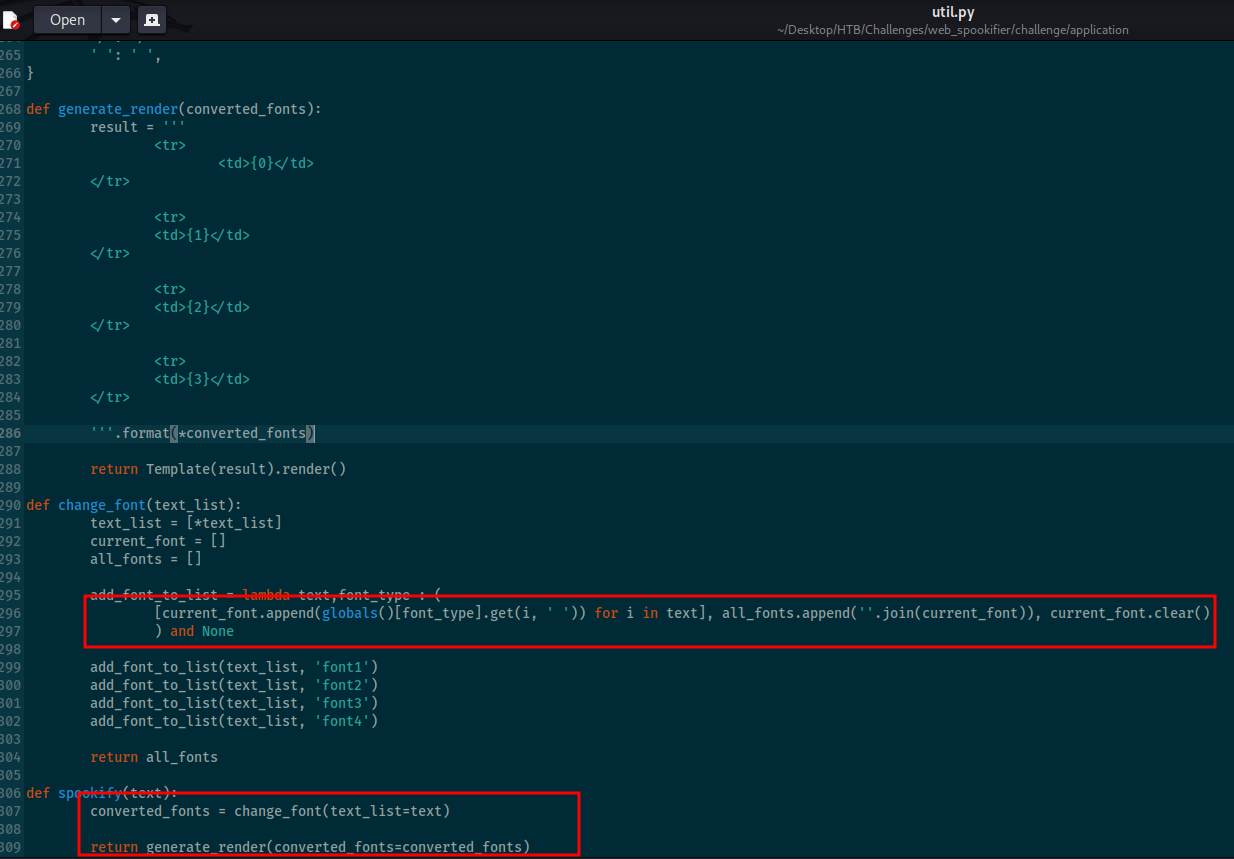Place cursor on spookify function name
Viewport: 1234px width, 859px height.
[88, 793]
